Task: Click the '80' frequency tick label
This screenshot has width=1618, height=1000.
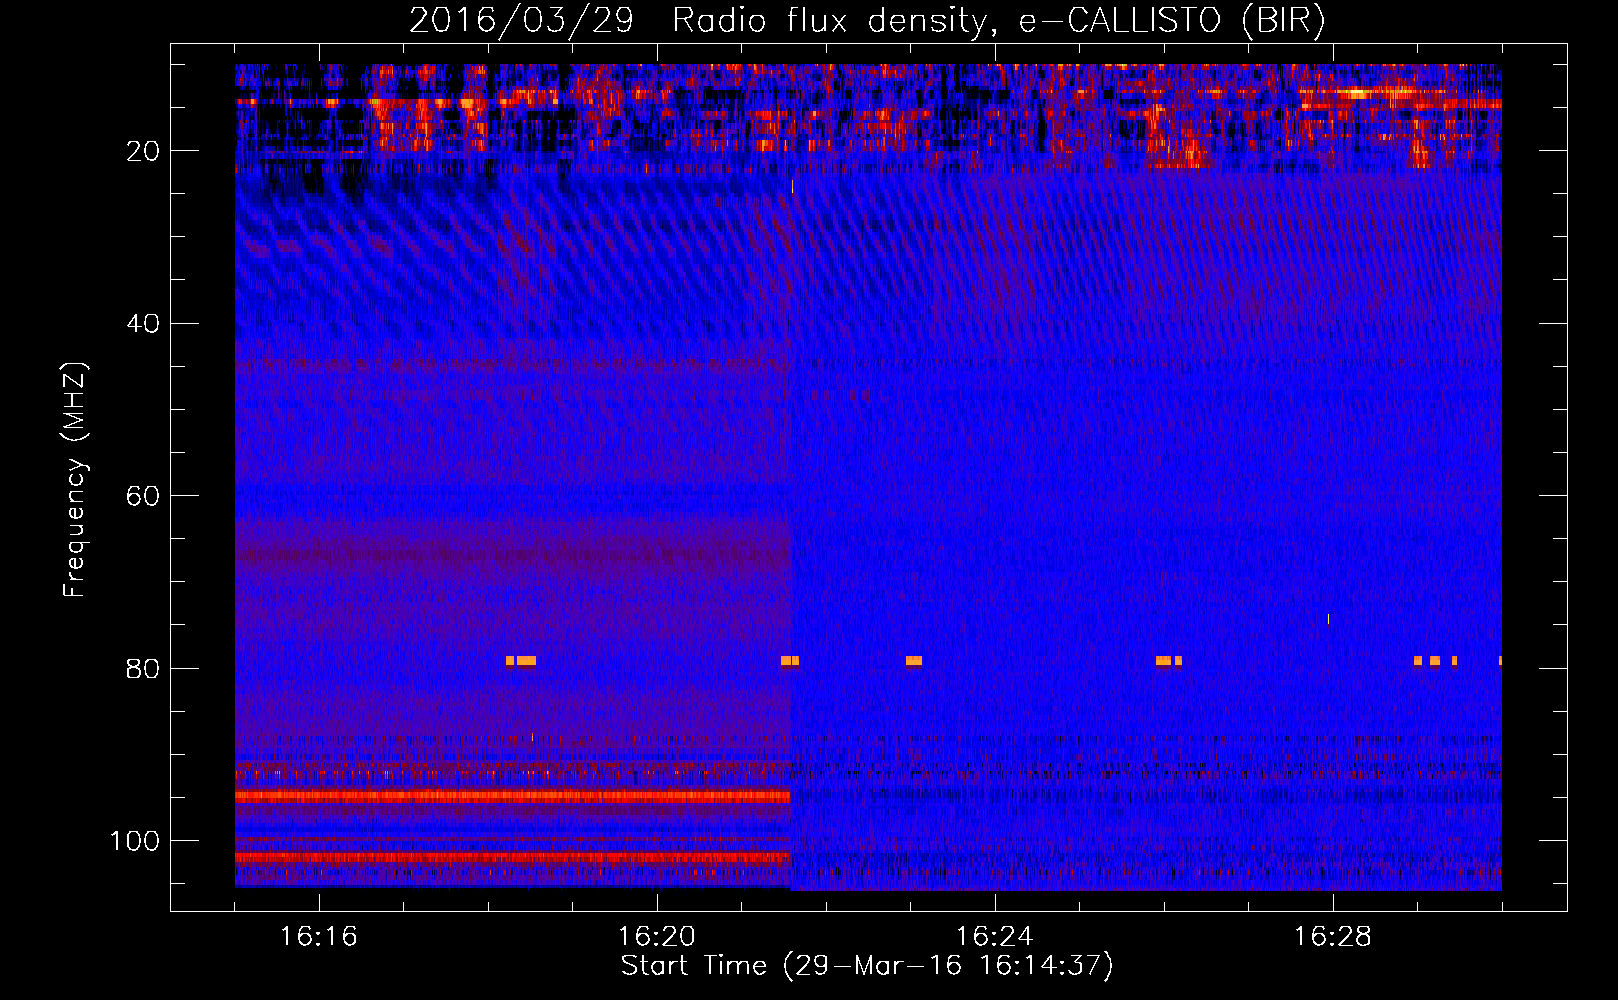Action: tap(144, 669)
